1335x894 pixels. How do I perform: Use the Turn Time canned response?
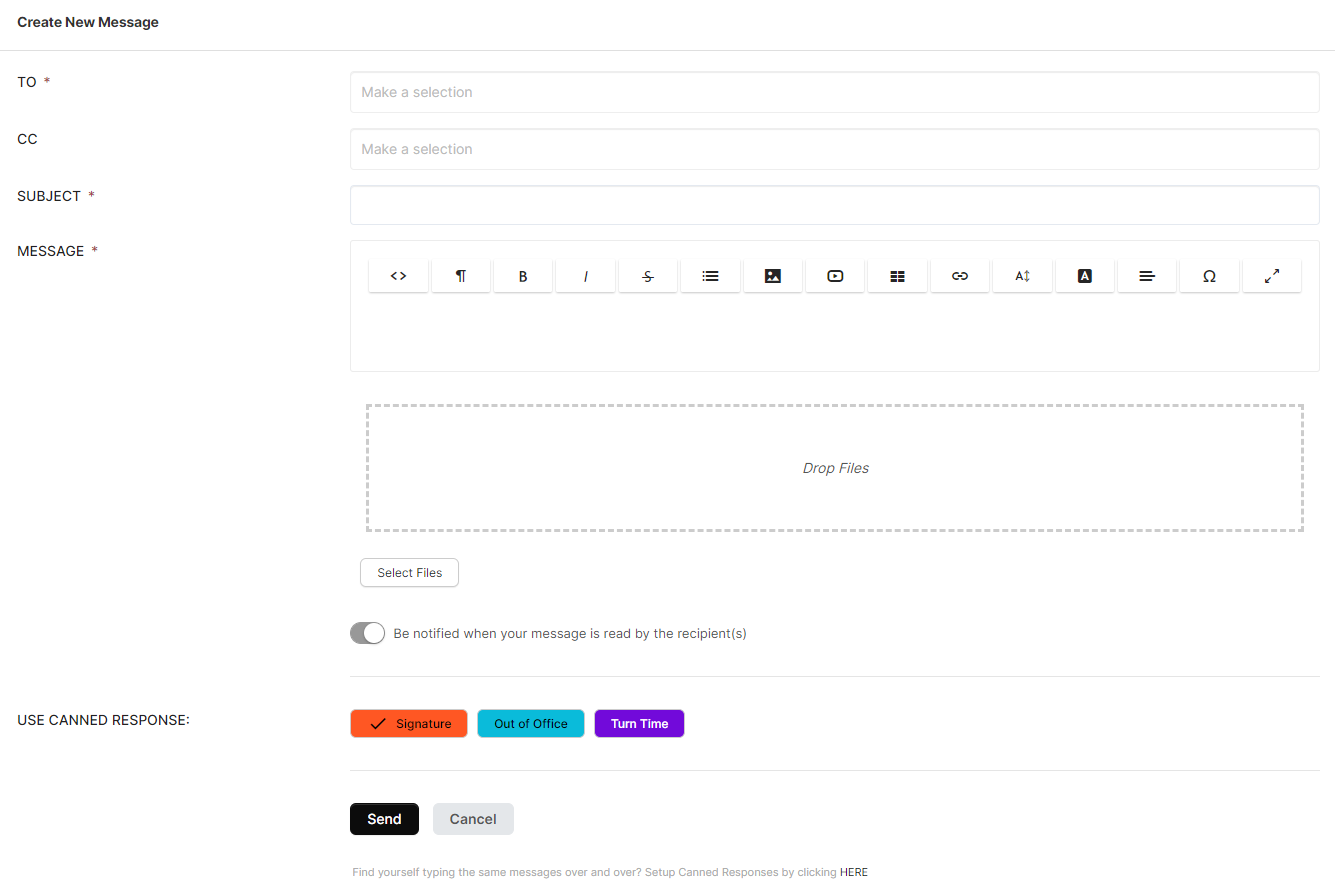639,724
